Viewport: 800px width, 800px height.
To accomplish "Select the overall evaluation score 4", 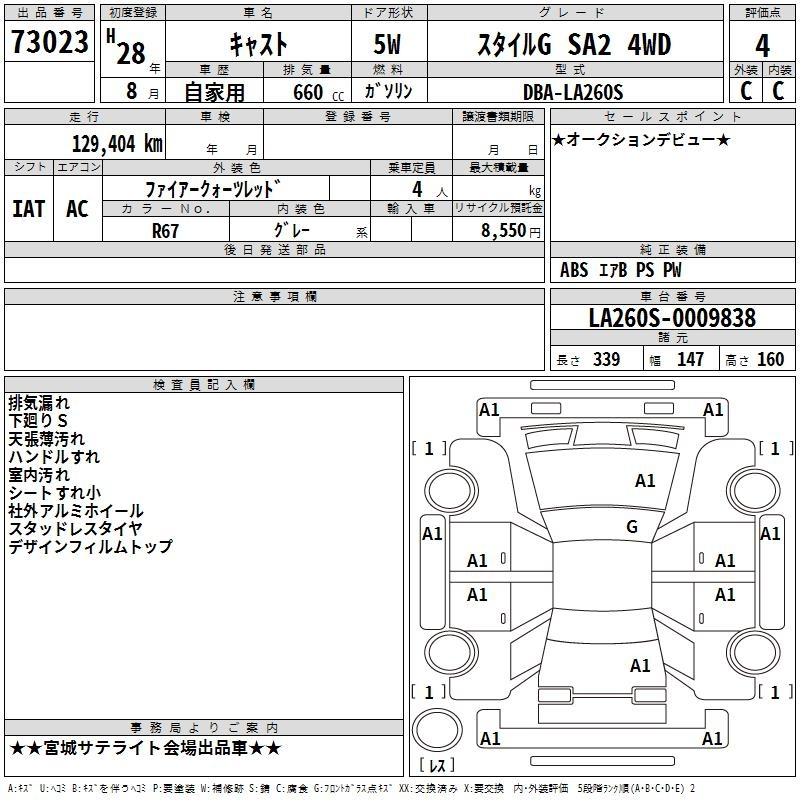I will coord(762,45).
